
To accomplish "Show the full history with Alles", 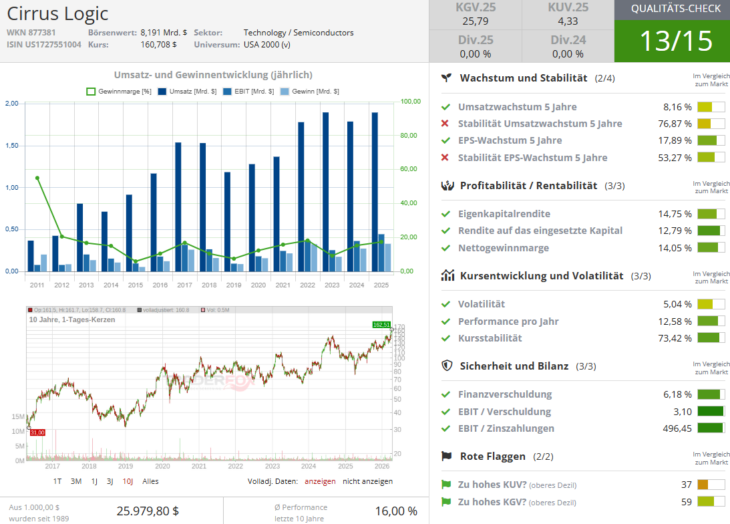I will 151,481.
